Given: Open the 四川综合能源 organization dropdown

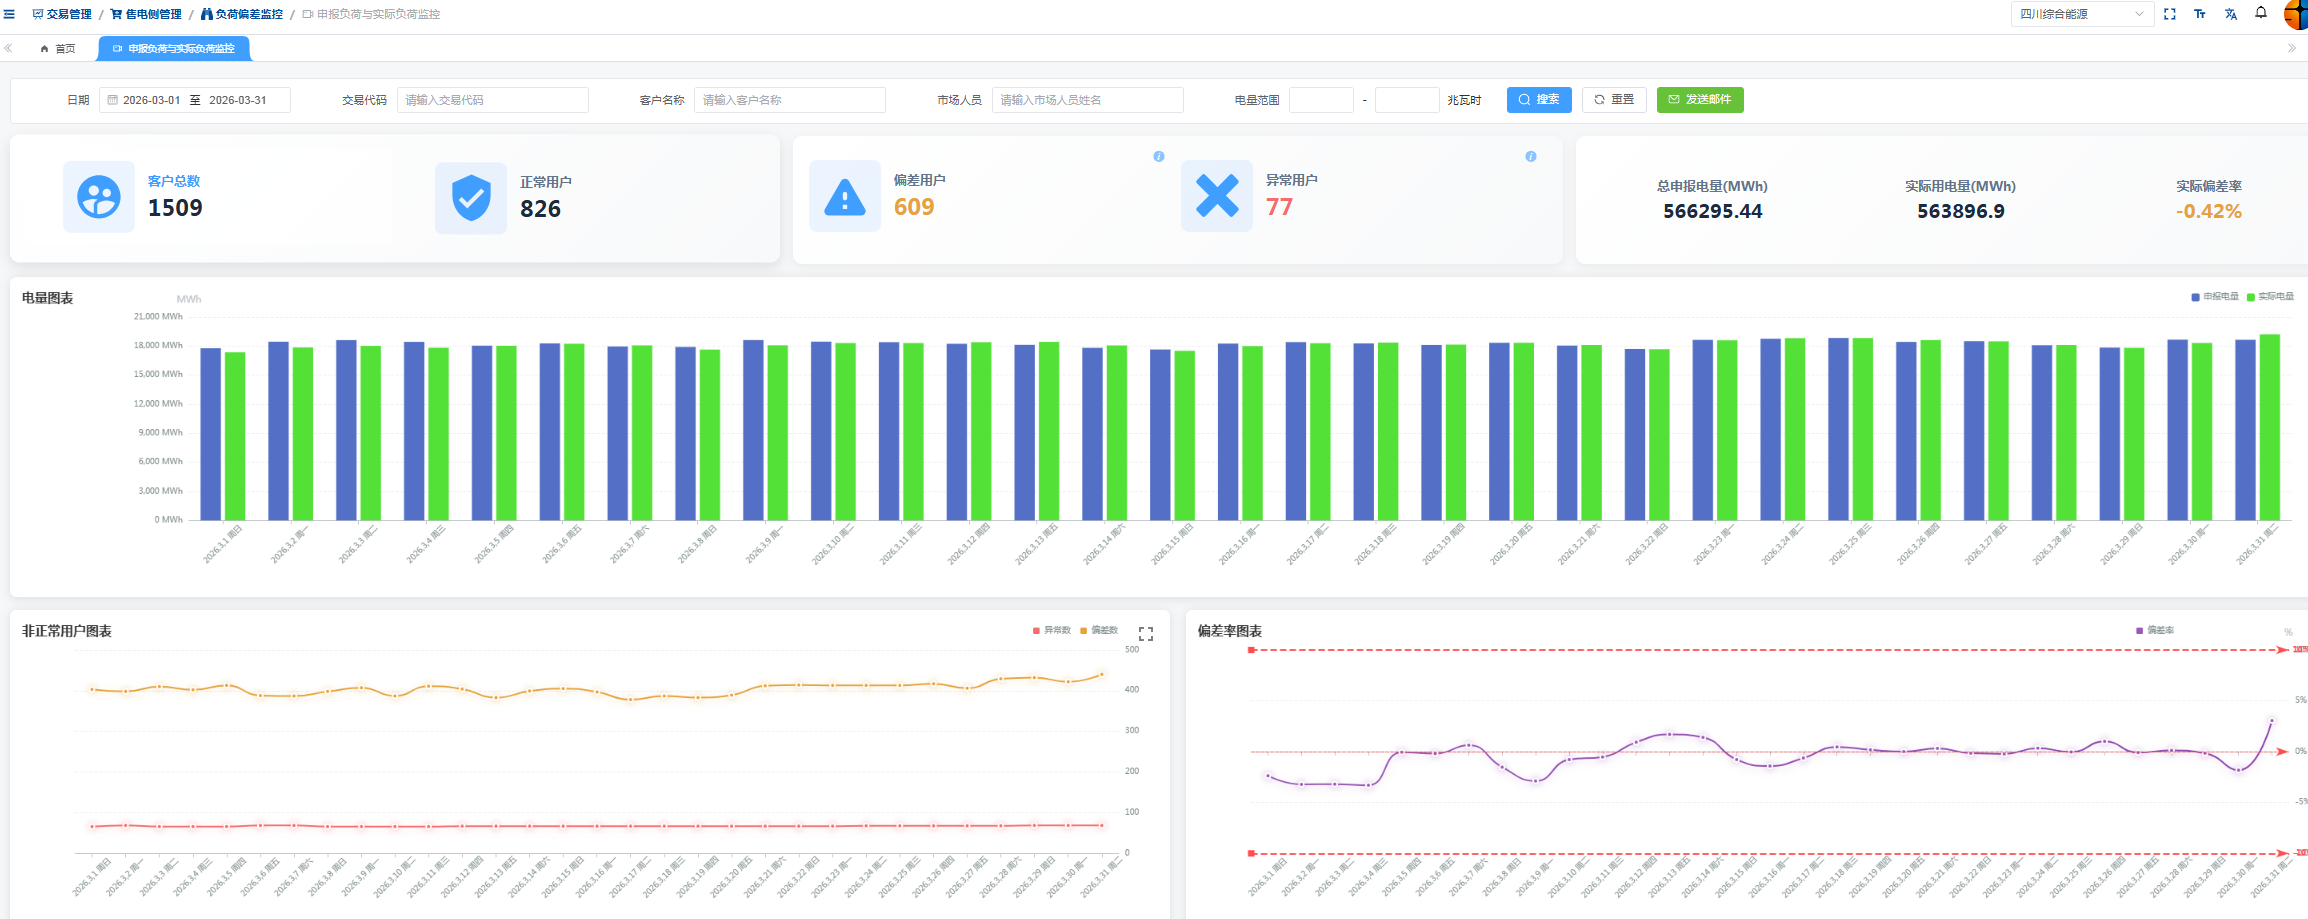Looking at the screenshot, I should (2081, 14).
